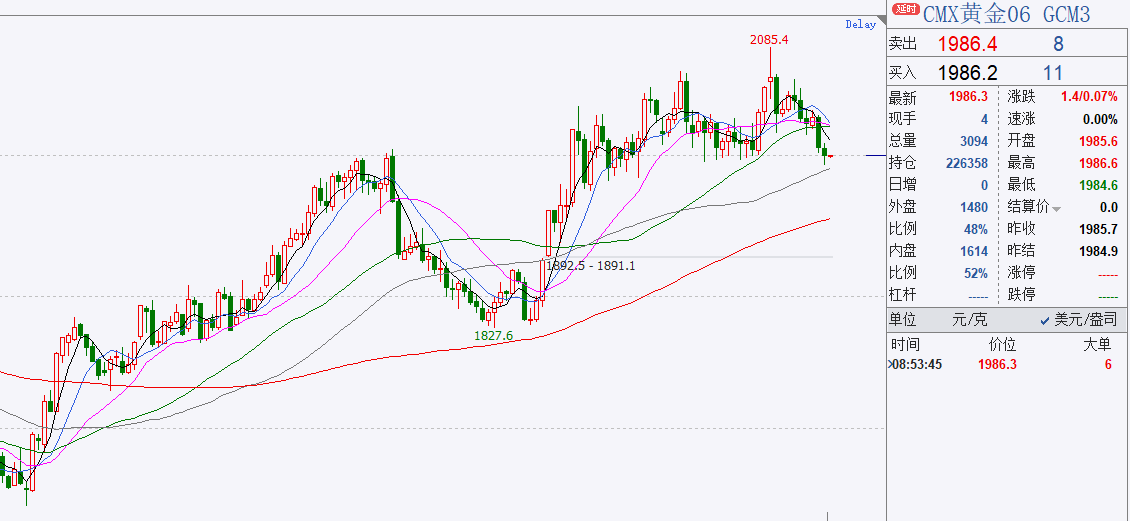
Task: Select outer volume 1480
Action: click(x=974, y=208)
